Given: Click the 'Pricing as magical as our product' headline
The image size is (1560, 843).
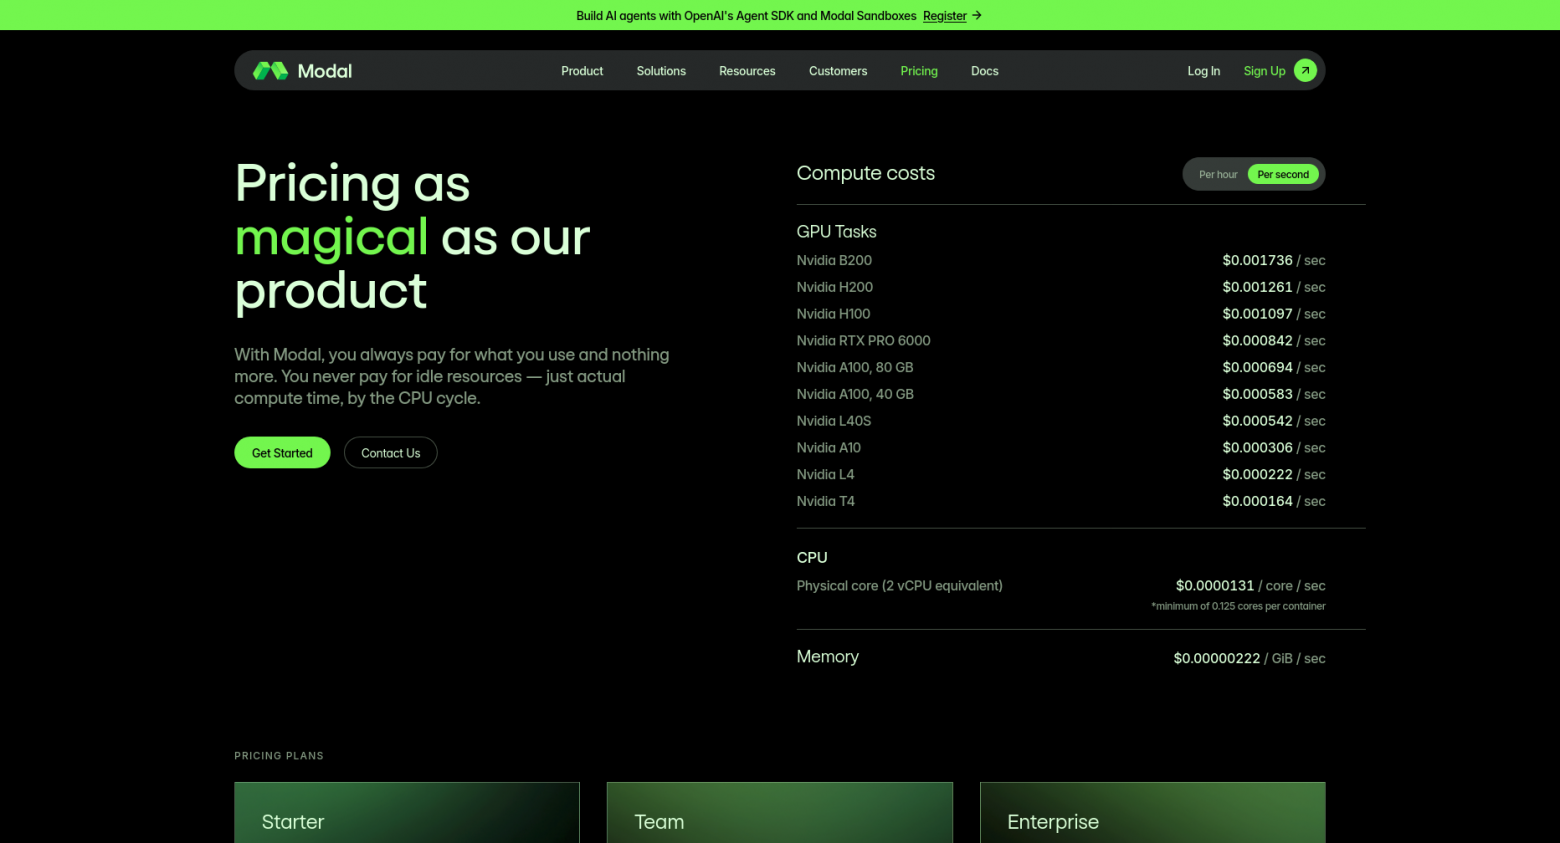Looking at the screenshot, I should pos(412,238).
